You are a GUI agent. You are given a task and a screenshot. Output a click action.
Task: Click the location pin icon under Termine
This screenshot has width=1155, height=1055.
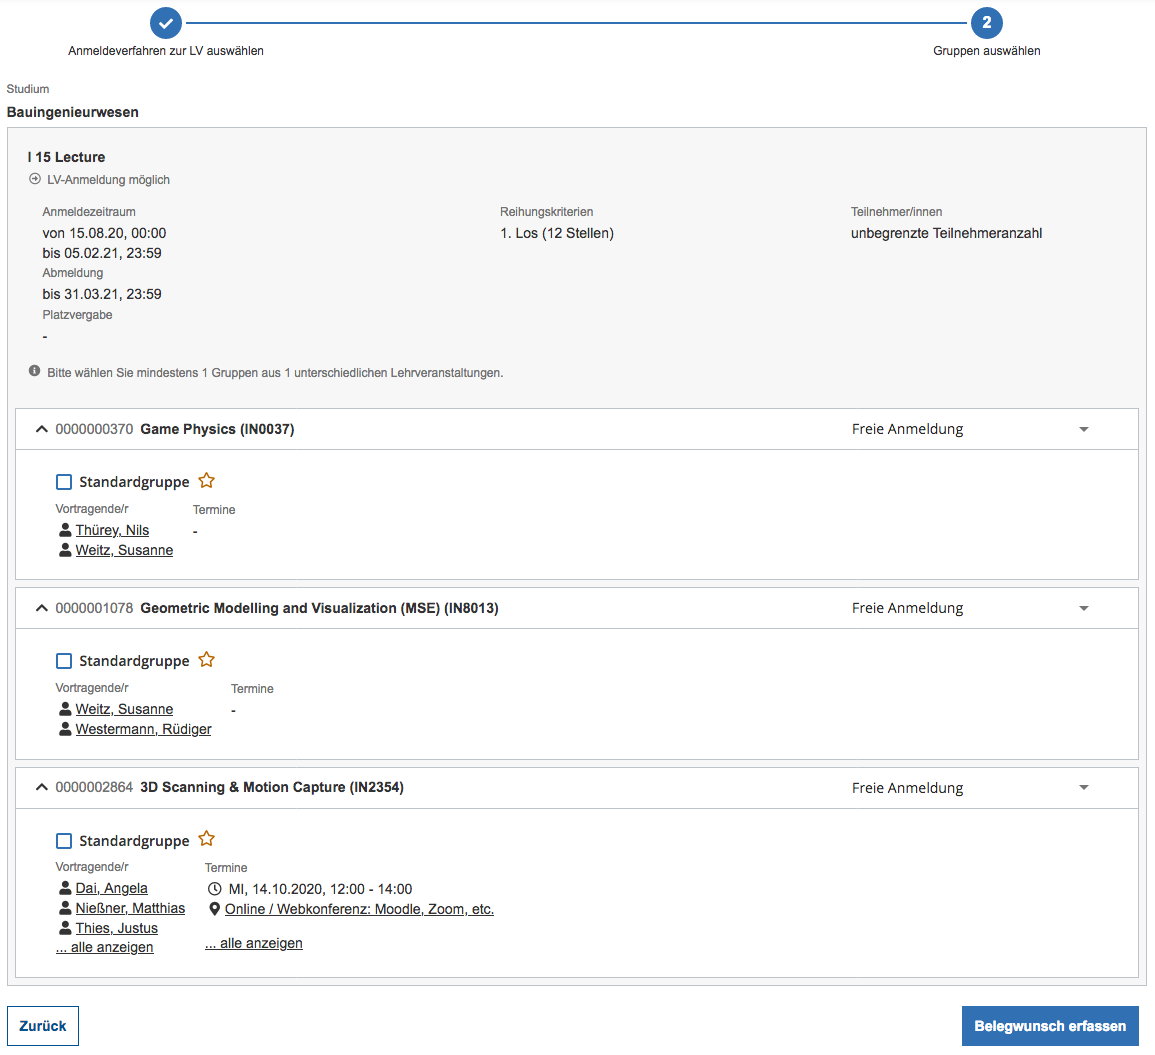214,909
